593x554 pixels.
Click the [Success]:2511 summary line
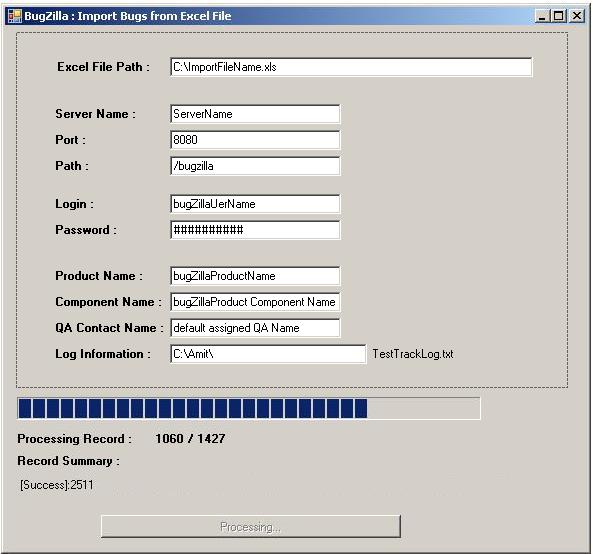[57, 485]
